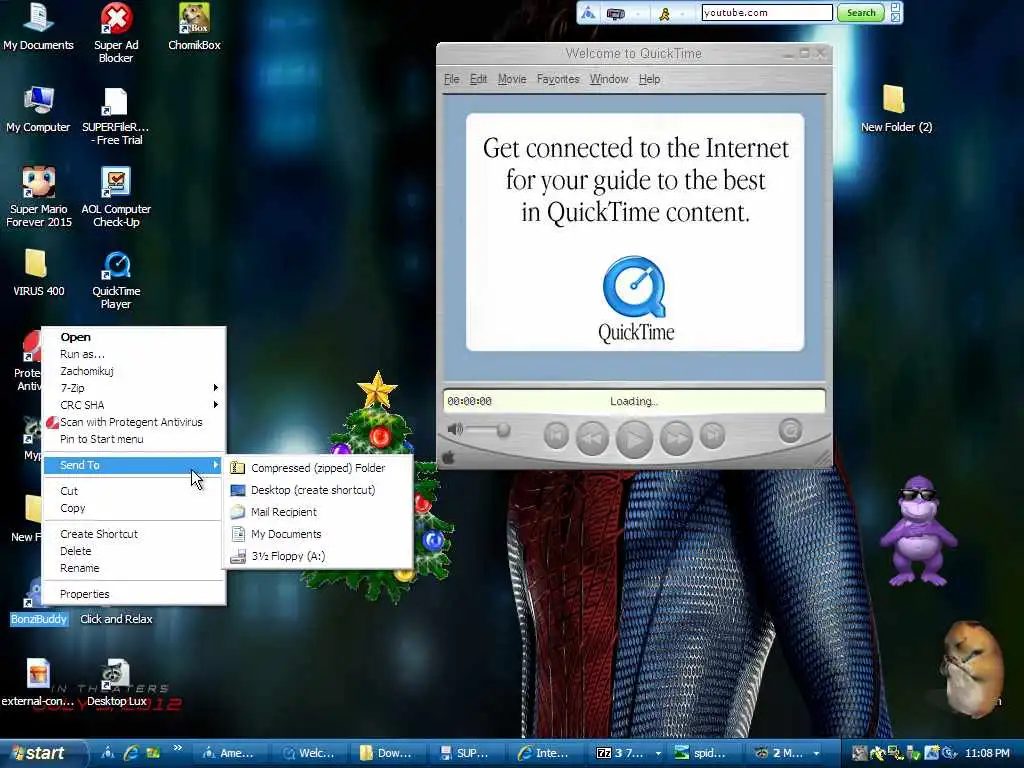Click the QuickTime logo in welcome panel
Screen dimensions: 1024x768
pyautogui.click(x=634, y=286)
